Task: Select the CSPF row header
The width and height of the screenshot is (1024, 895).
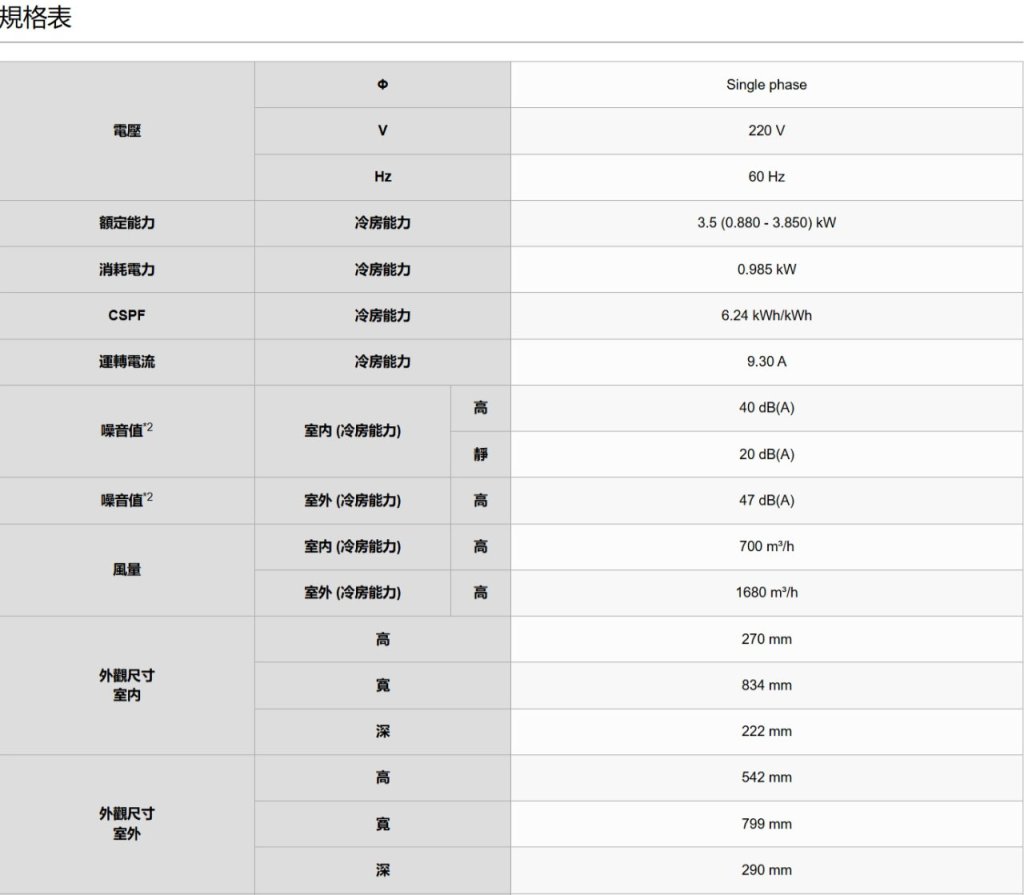Action: pos(127,316)
